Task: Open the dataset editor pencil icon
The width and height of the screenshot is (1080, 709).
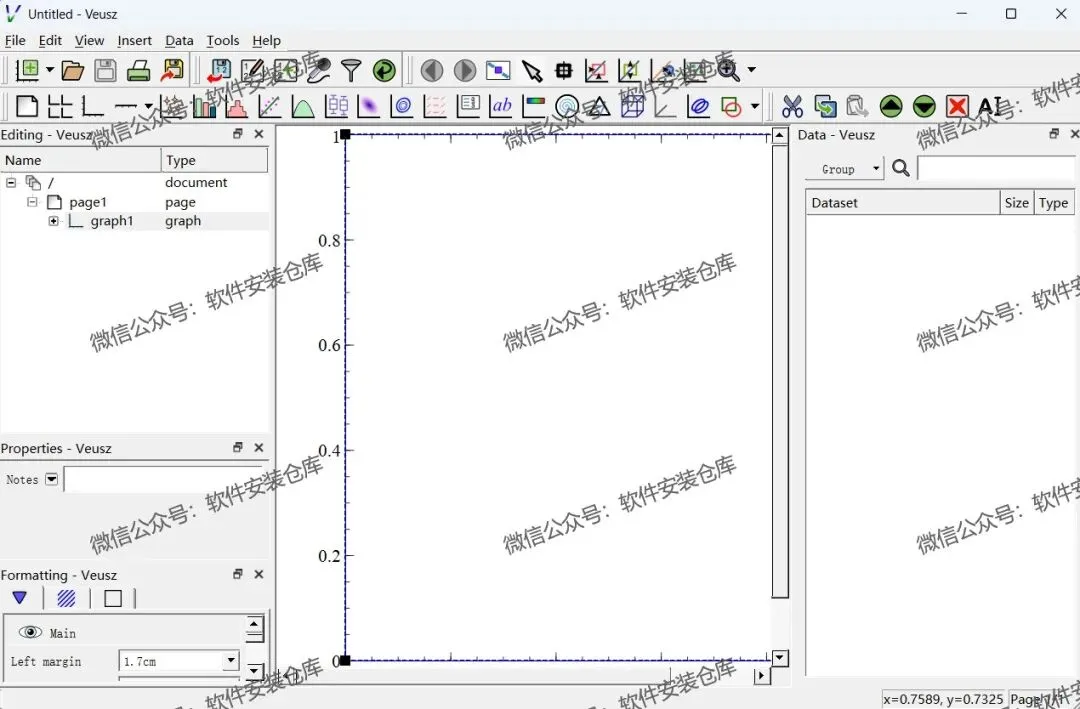Action: [x=253, y=70]
